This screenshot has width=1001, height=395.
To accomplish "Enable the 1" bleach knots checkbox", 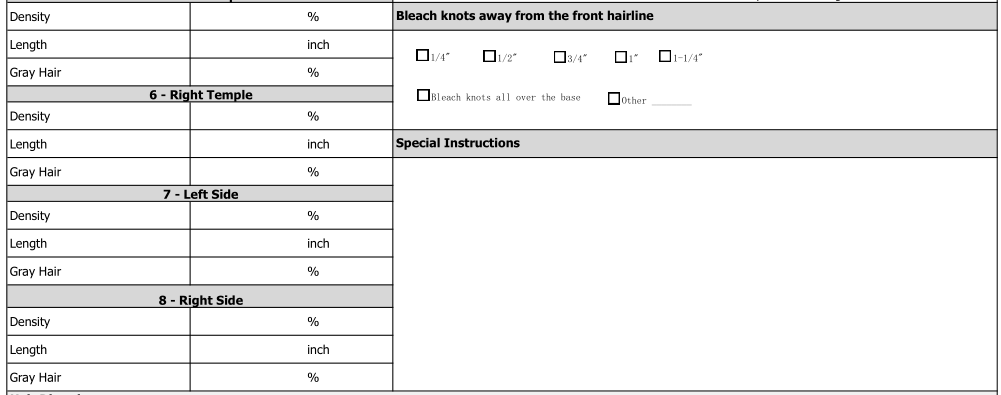I will [621, 57].
